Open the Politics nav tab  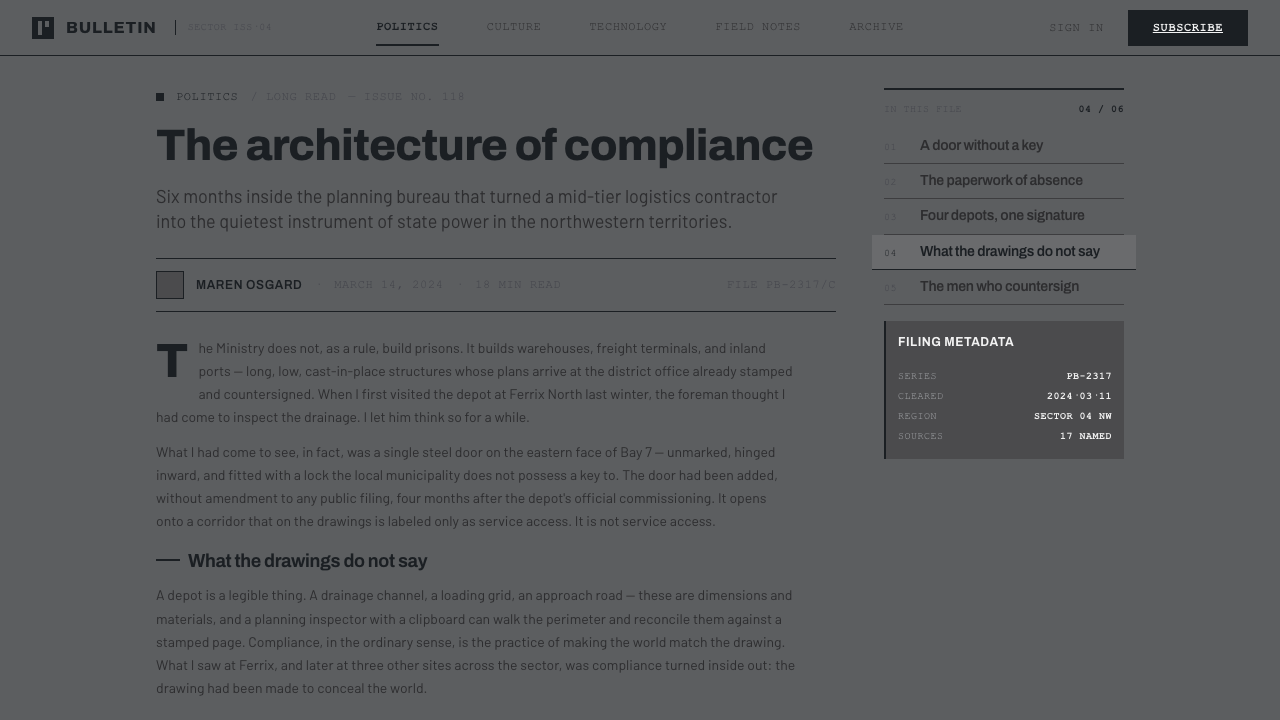click(407, 27)
